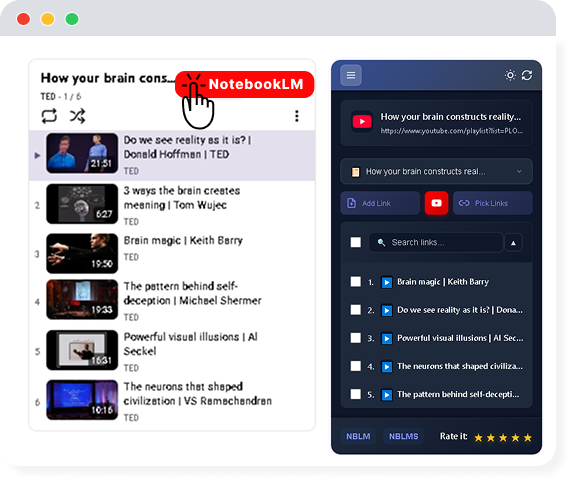Check The neurons that shaped civiliza... link
This screenshot has height=482, width=572.
tap(356, 366)
